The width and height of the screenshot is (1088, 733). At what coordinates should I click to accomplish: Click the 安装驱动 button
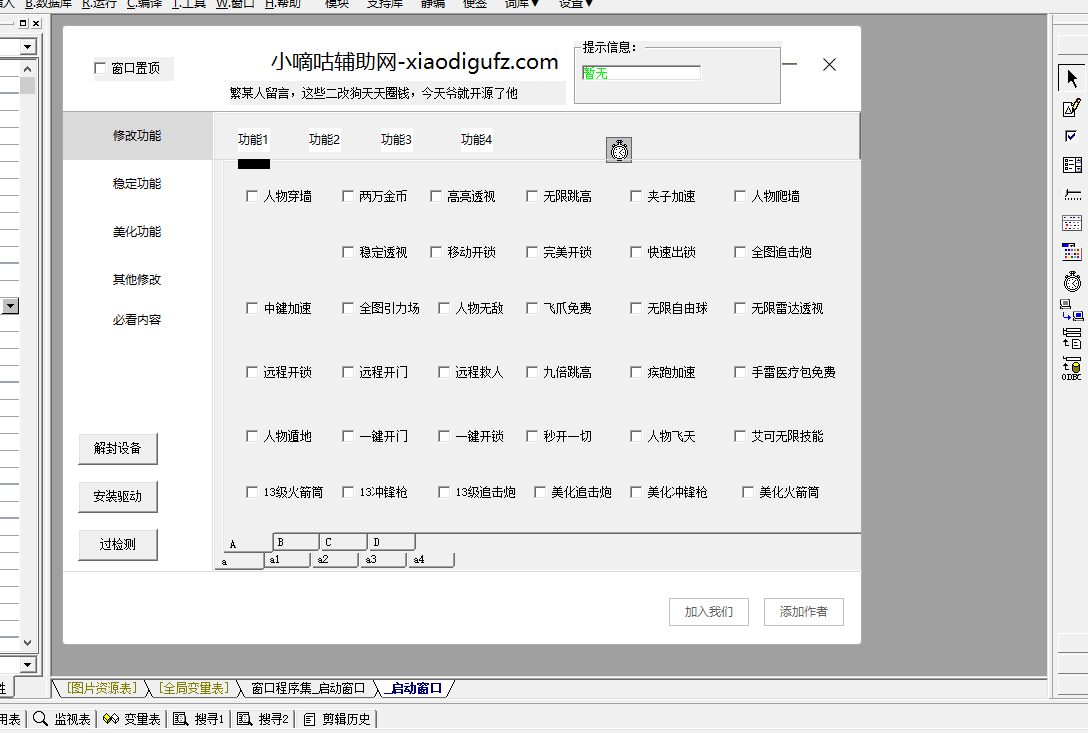click(x=117, y=496)
